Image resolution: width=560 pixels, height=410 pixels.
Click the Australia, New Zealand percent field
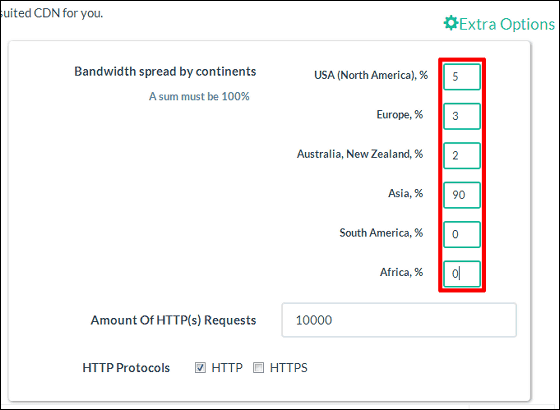pos(462,156)
